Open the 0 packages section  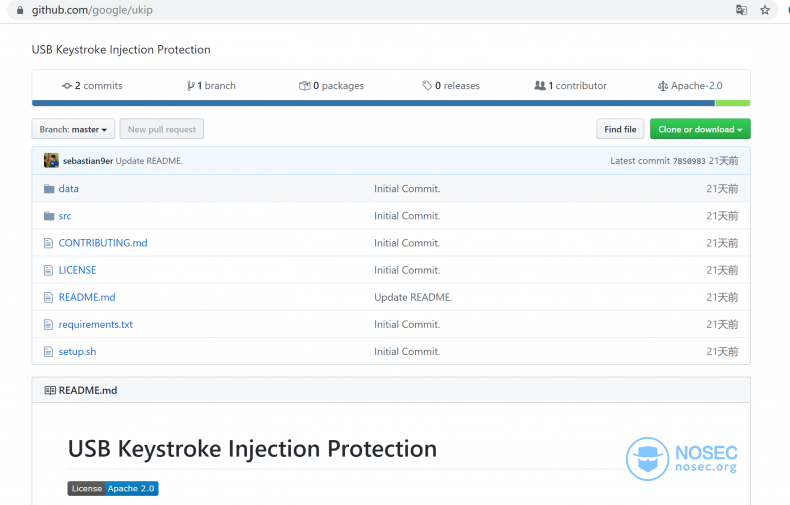coord(332,86)
